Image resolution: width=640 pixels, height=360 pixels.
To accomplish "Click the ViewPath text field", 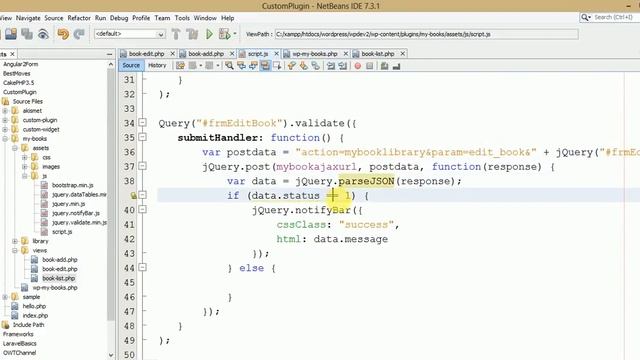I will (x=427, y=34).
